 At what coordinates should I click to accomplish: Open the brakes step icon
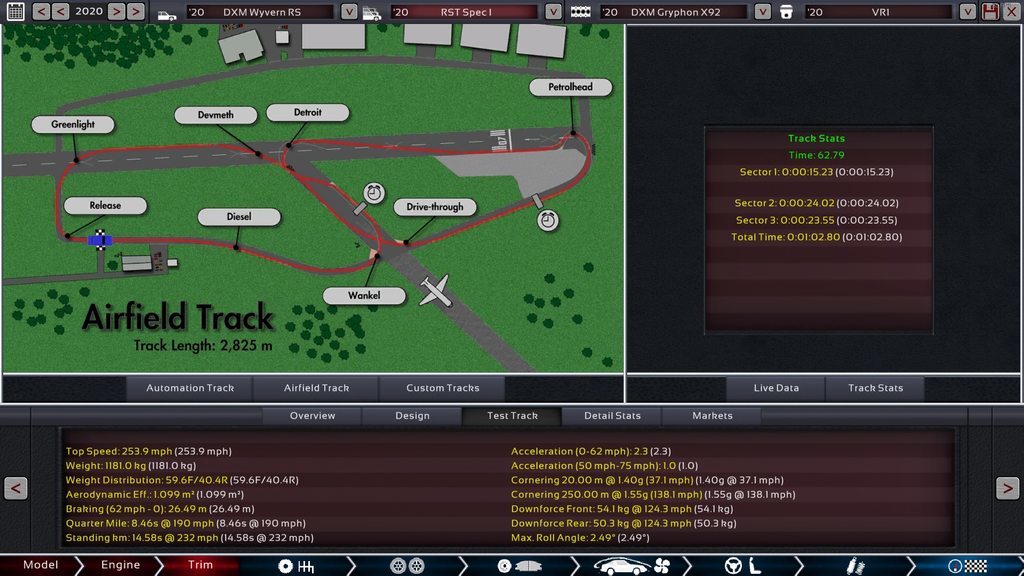click(515, 565)
